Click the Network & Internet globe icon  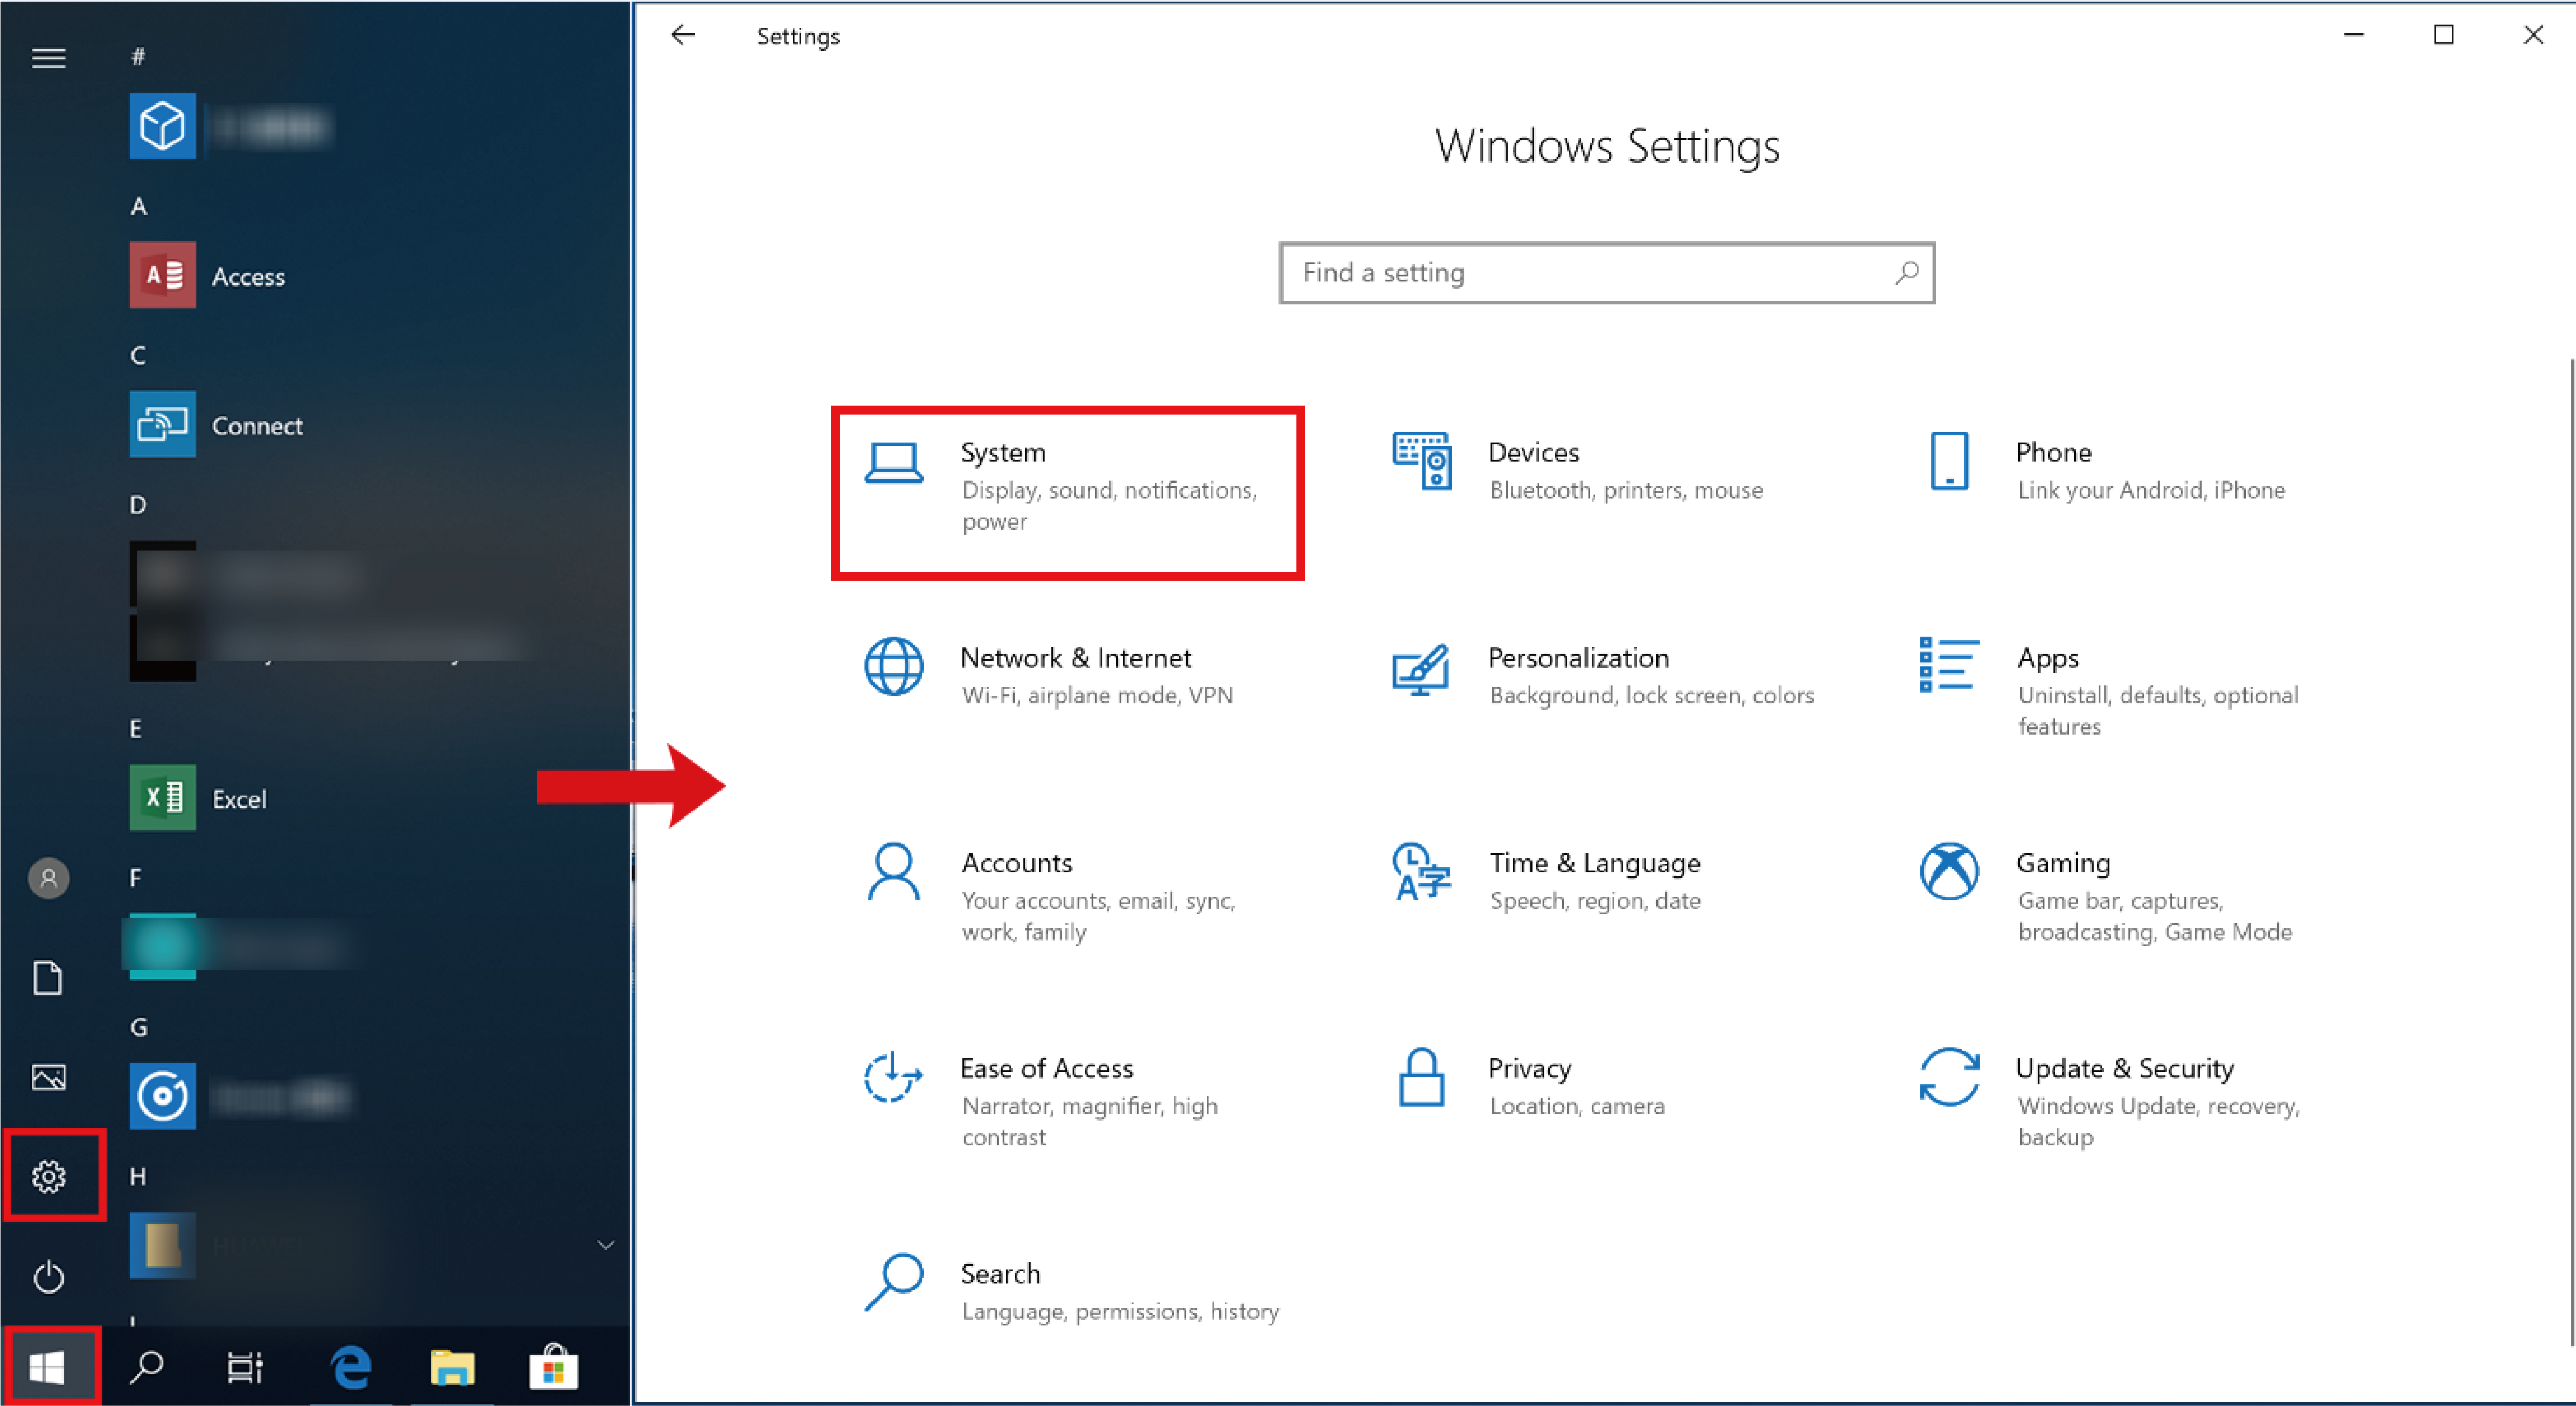point(893,666)
